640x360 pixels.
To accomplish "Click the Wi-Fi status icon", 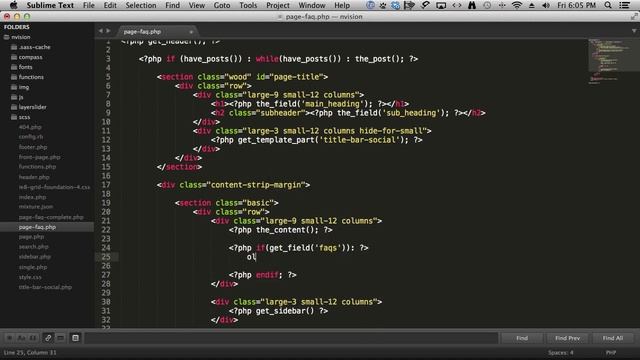I will (517, 5).
